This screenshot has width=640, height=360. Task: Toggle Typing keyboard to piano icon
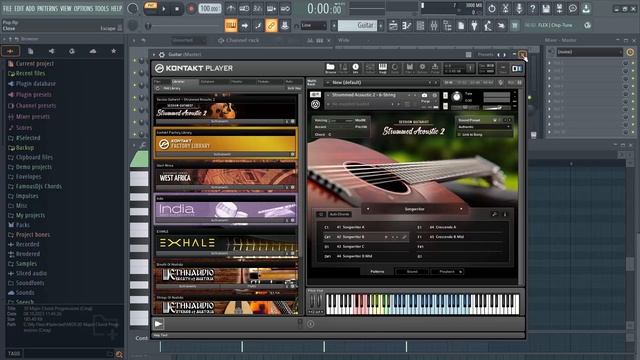231,26
